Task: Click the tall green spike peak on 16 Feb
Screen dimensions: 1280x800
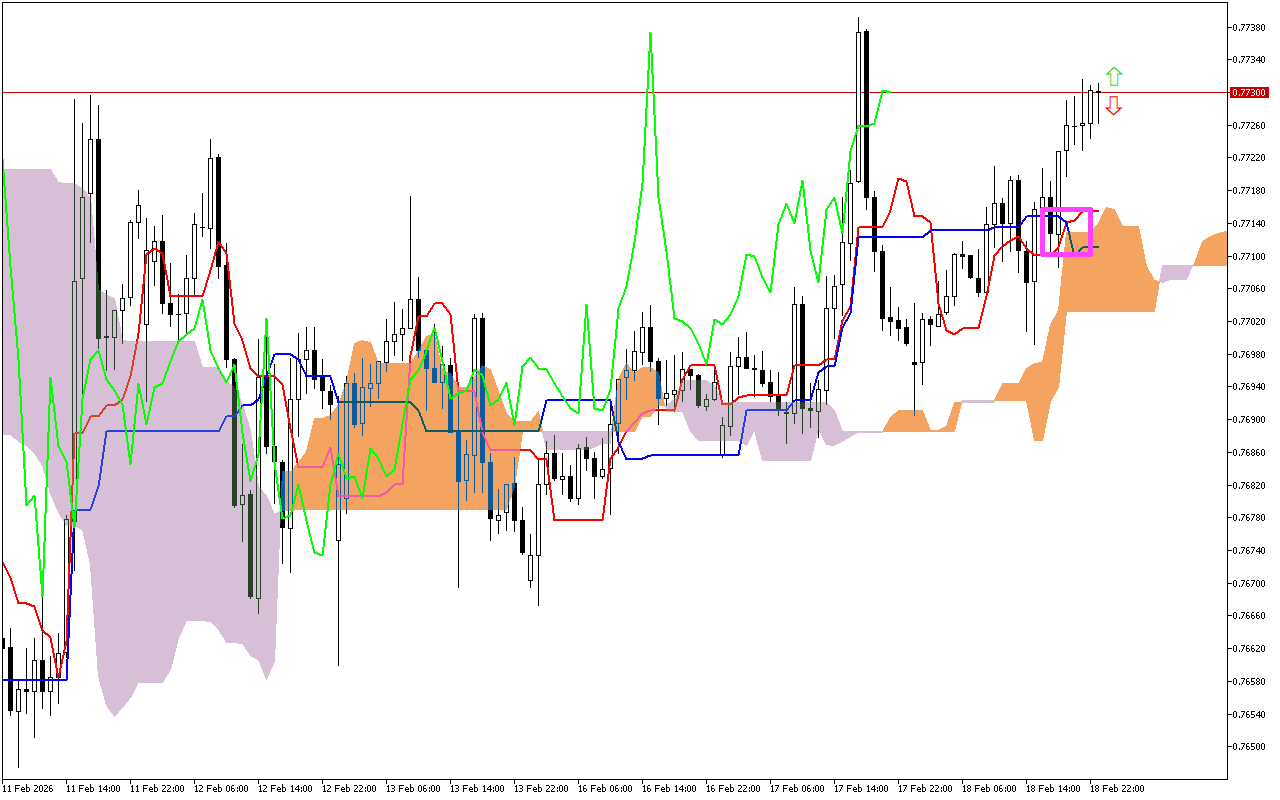Action: click(650, 34)
